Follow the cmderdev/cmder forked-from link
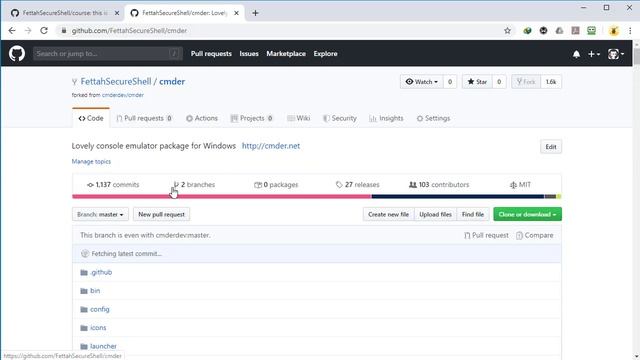The height and width of the screenshot is (360, 640). coord(123,95)
